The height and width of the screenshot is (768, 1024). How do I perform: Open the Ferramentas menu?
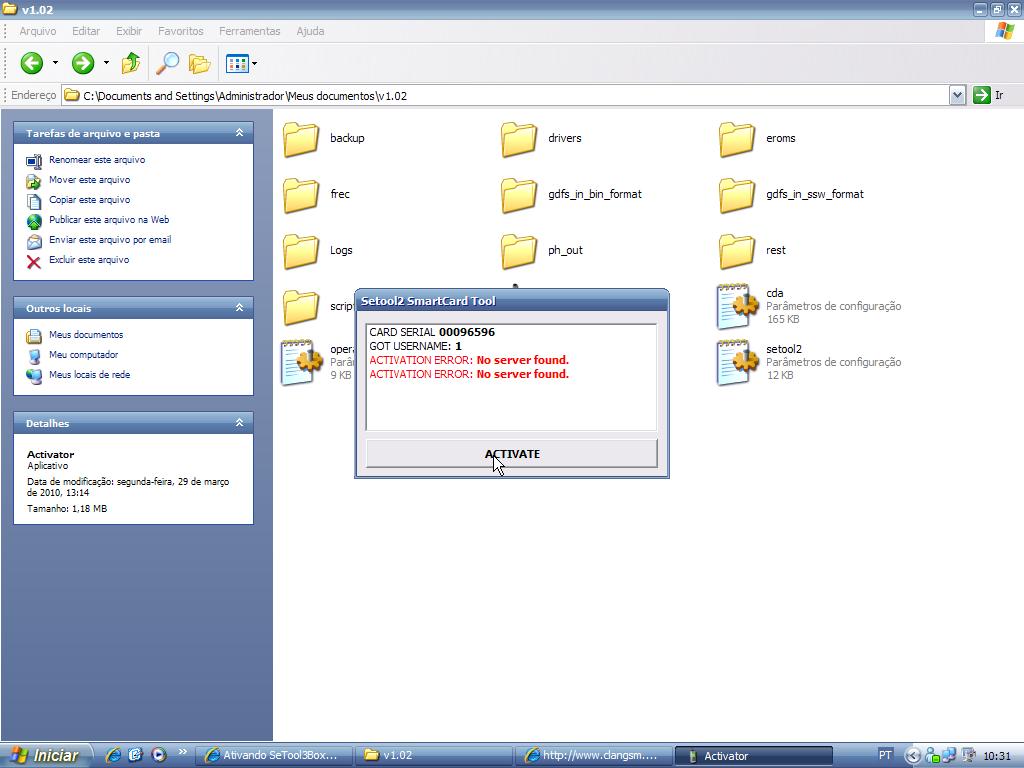[x=249, y=31]
